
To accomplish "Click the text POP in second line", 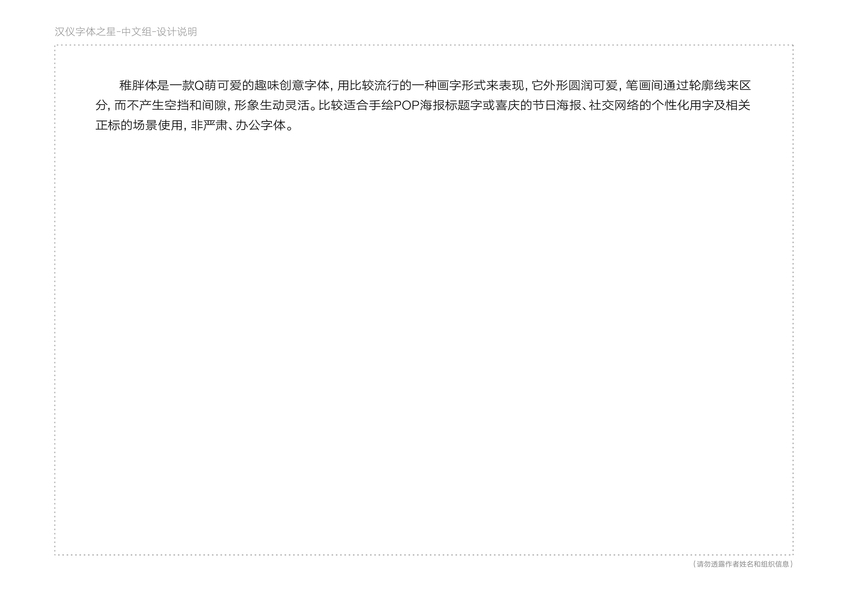I will coord(407,106).
